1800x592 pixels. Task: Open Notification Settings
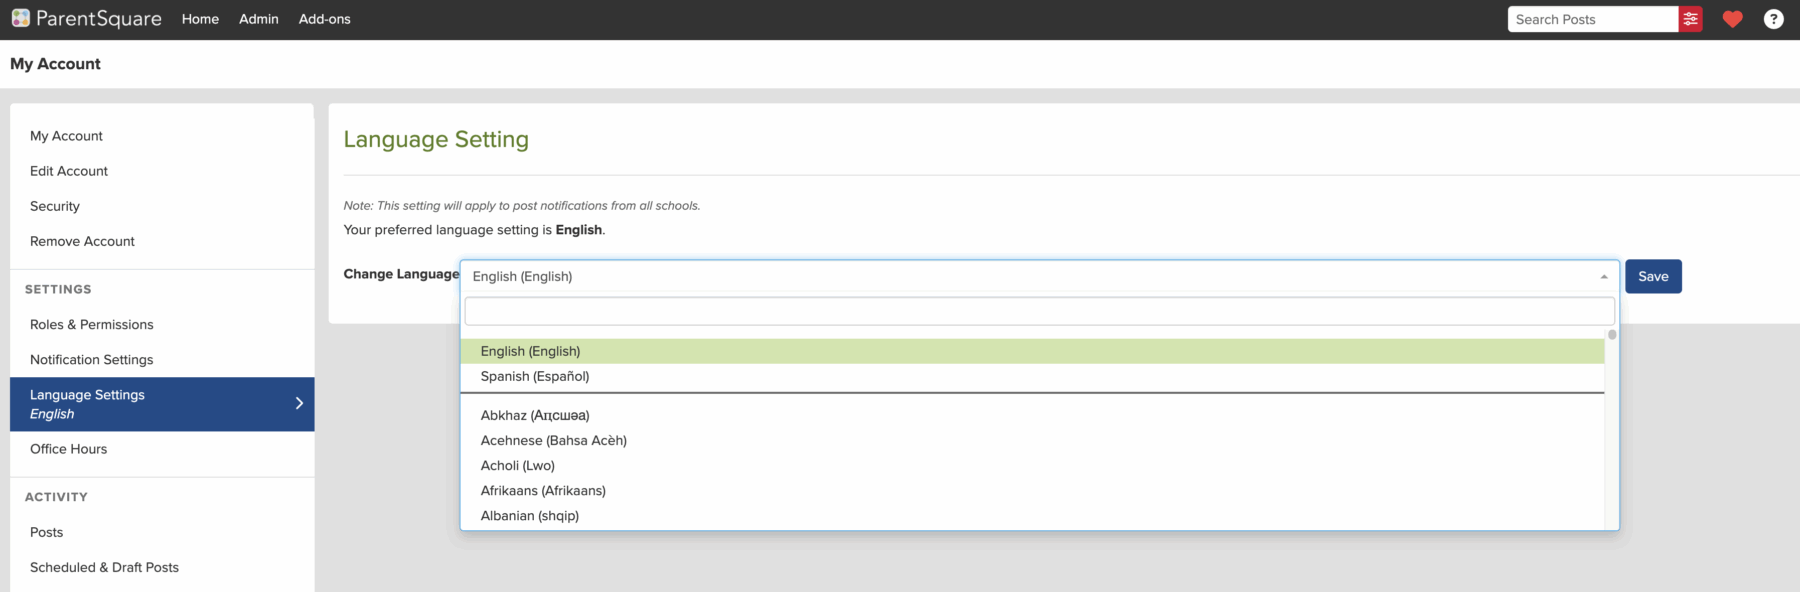[92, 360]
